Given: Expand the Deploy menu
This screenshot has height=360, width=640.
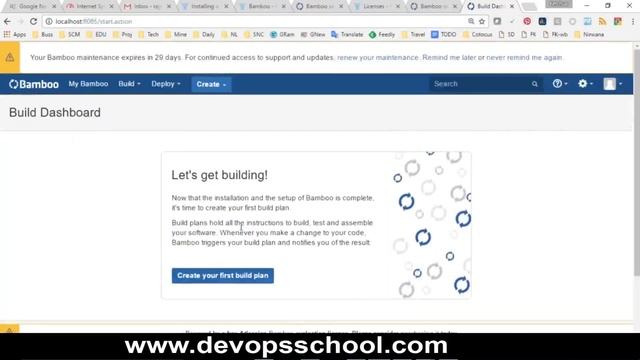Looking at the screenshot, I should click(166, 84).
